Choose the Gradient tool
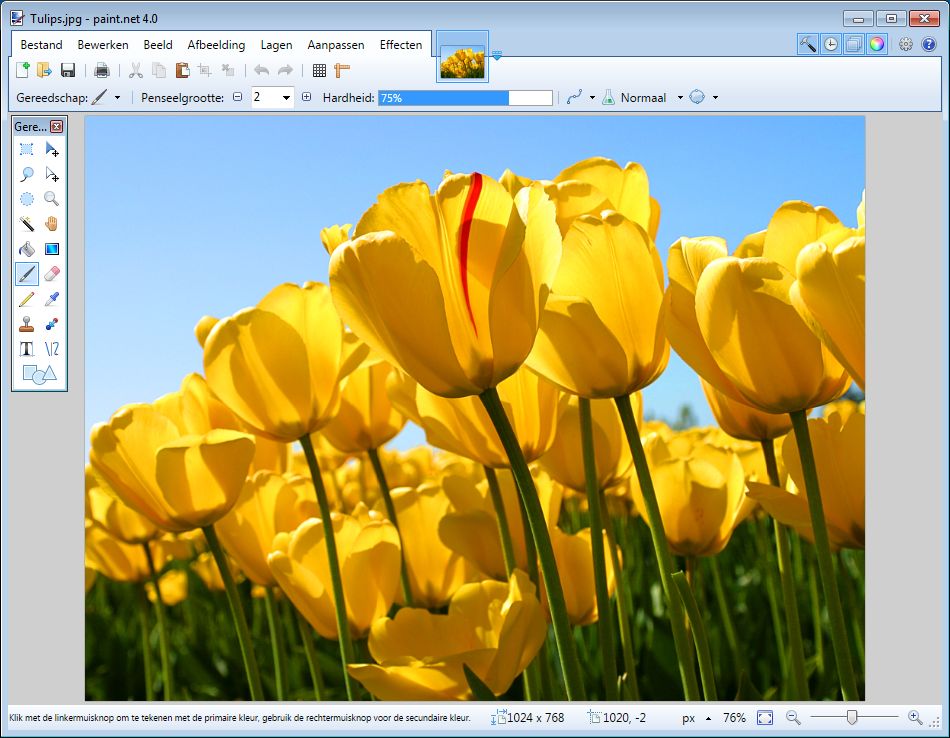Viewport: 950px width, 738px height. click(52, 249)
